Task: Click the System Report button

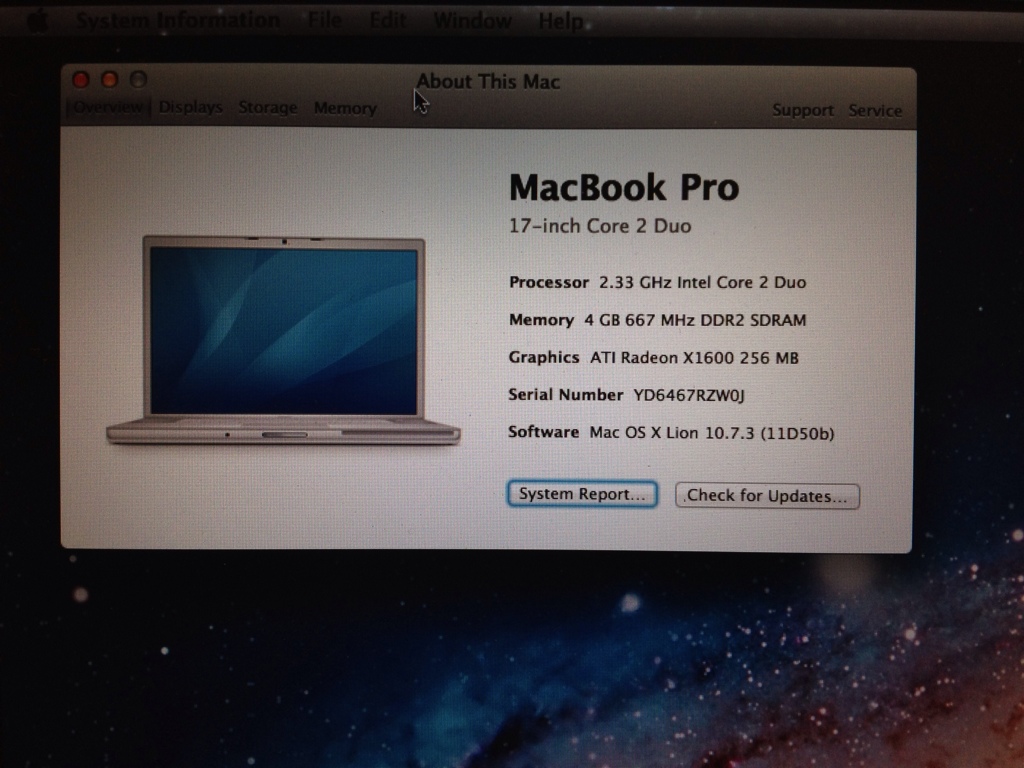Action: coord(583,494)
